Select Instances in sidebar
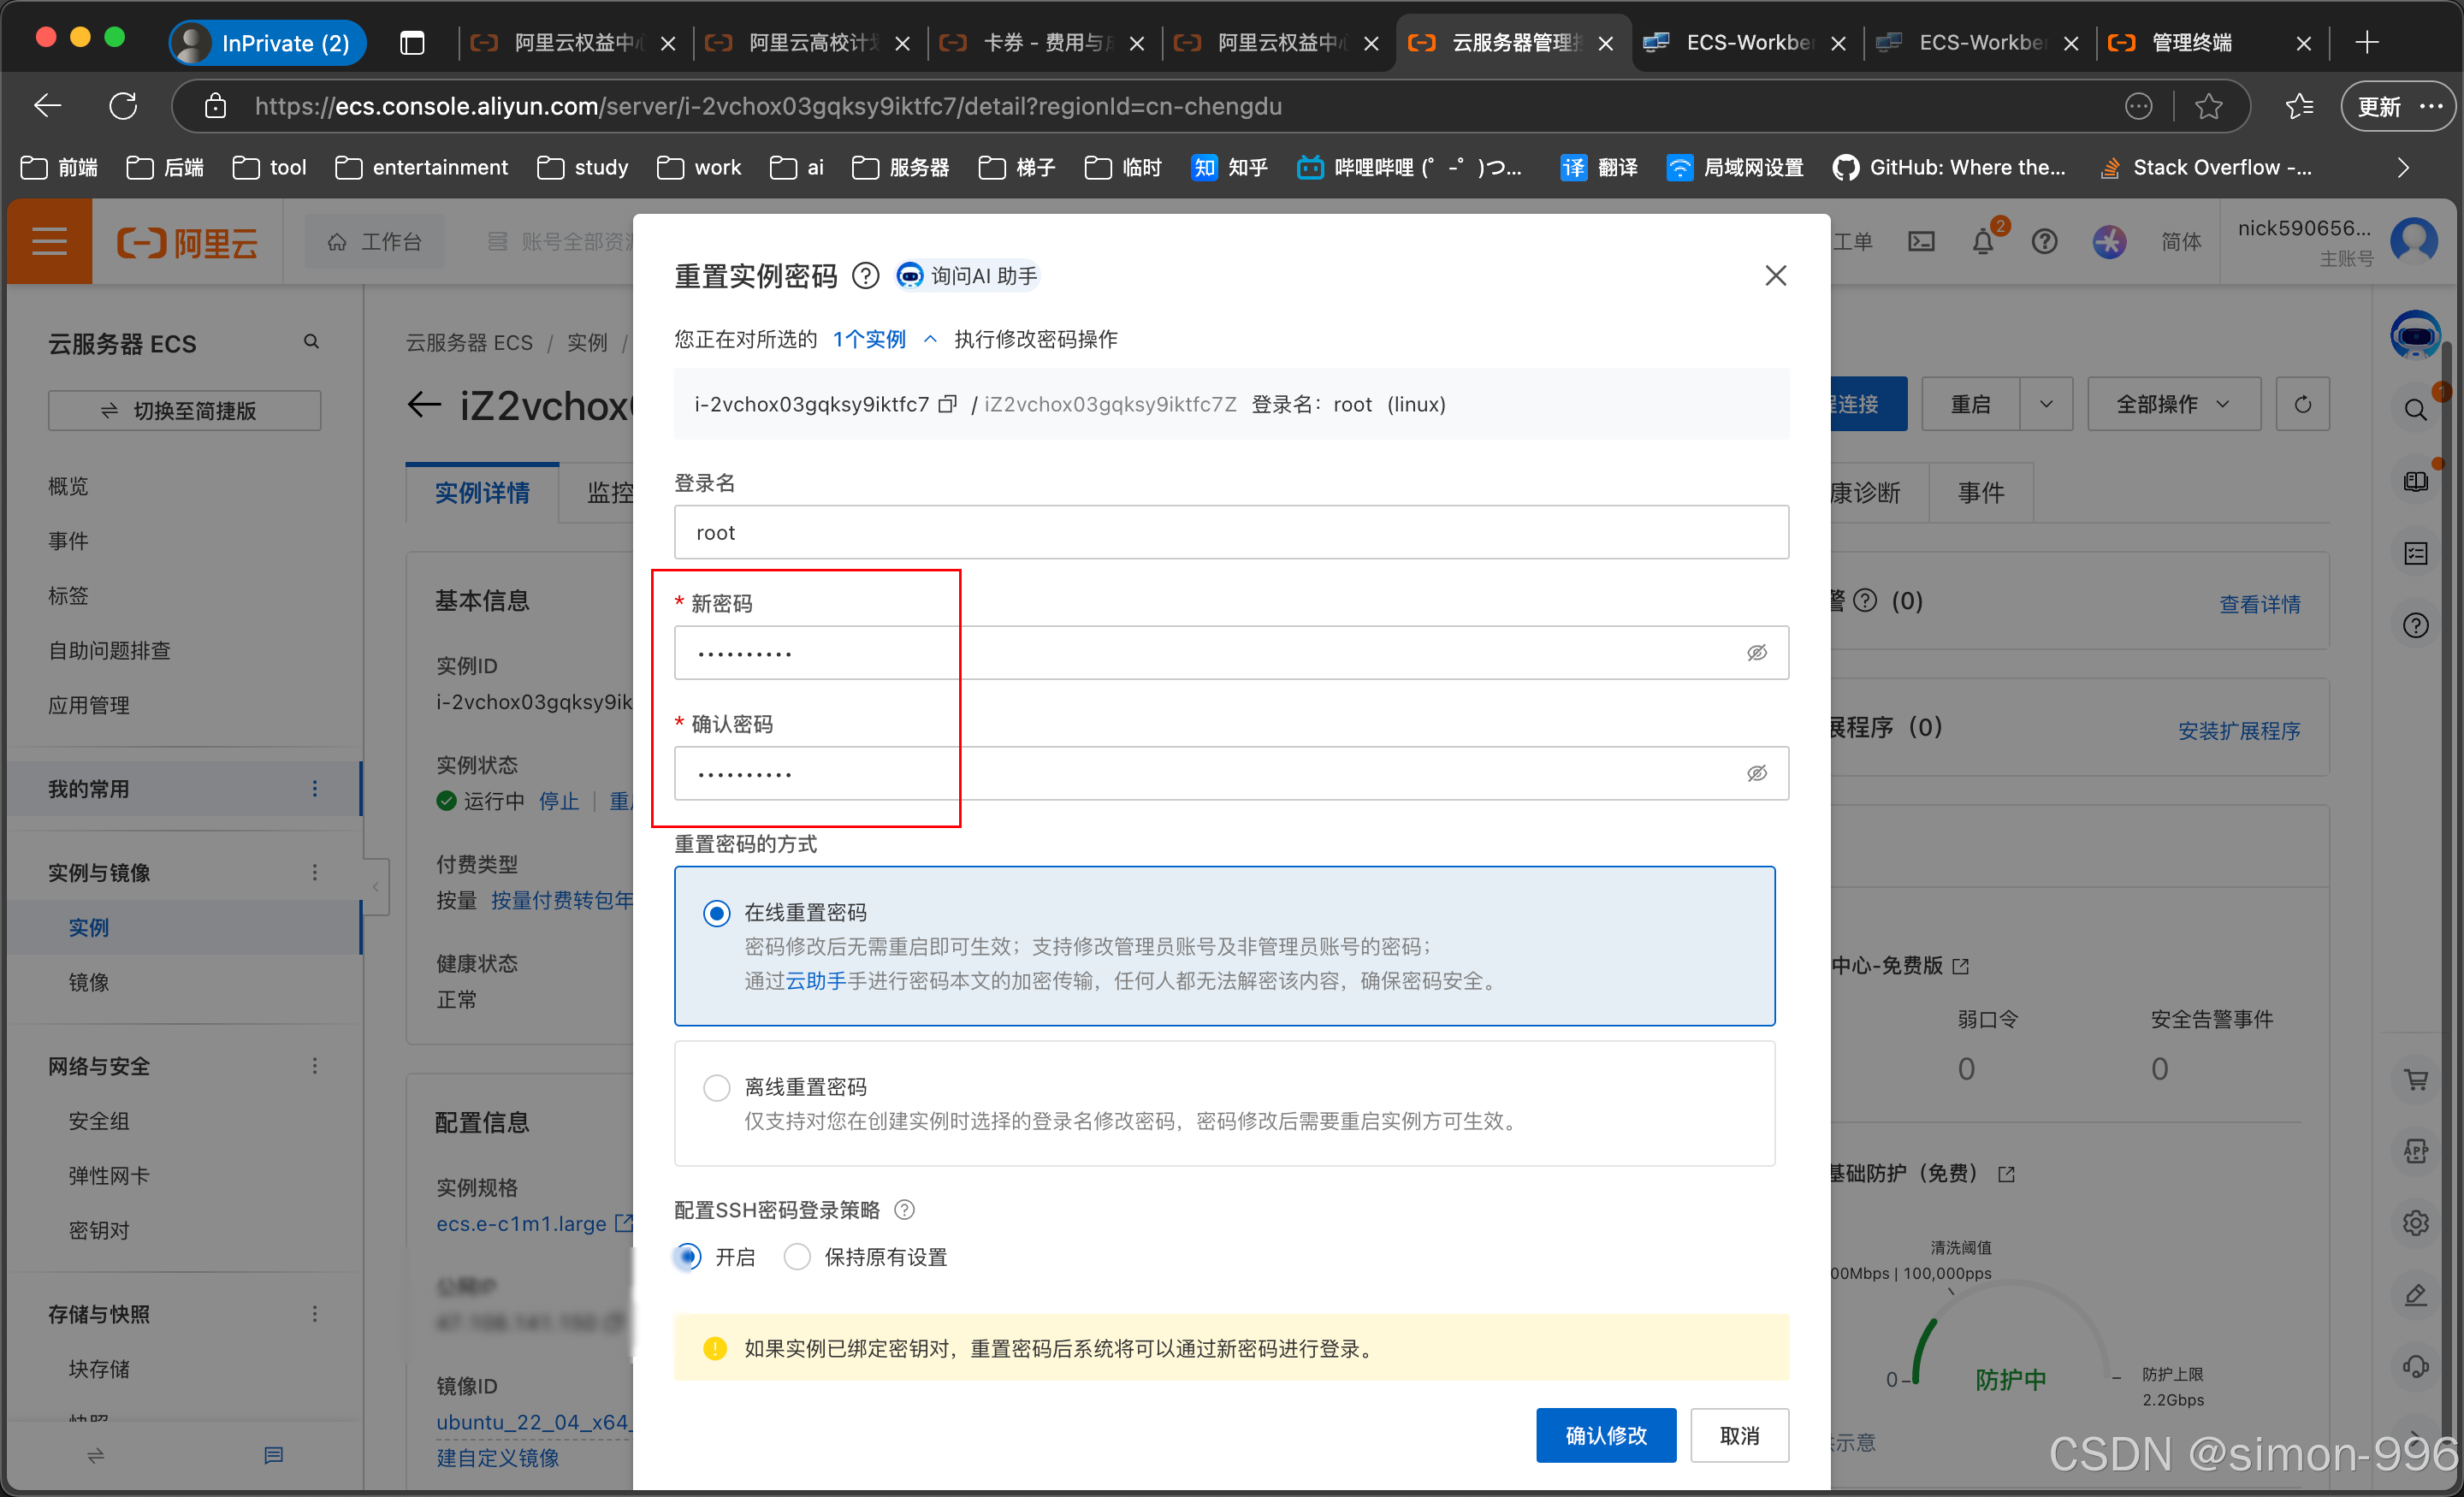This screenshot has width=2464, height=1497. coord(88,928)
